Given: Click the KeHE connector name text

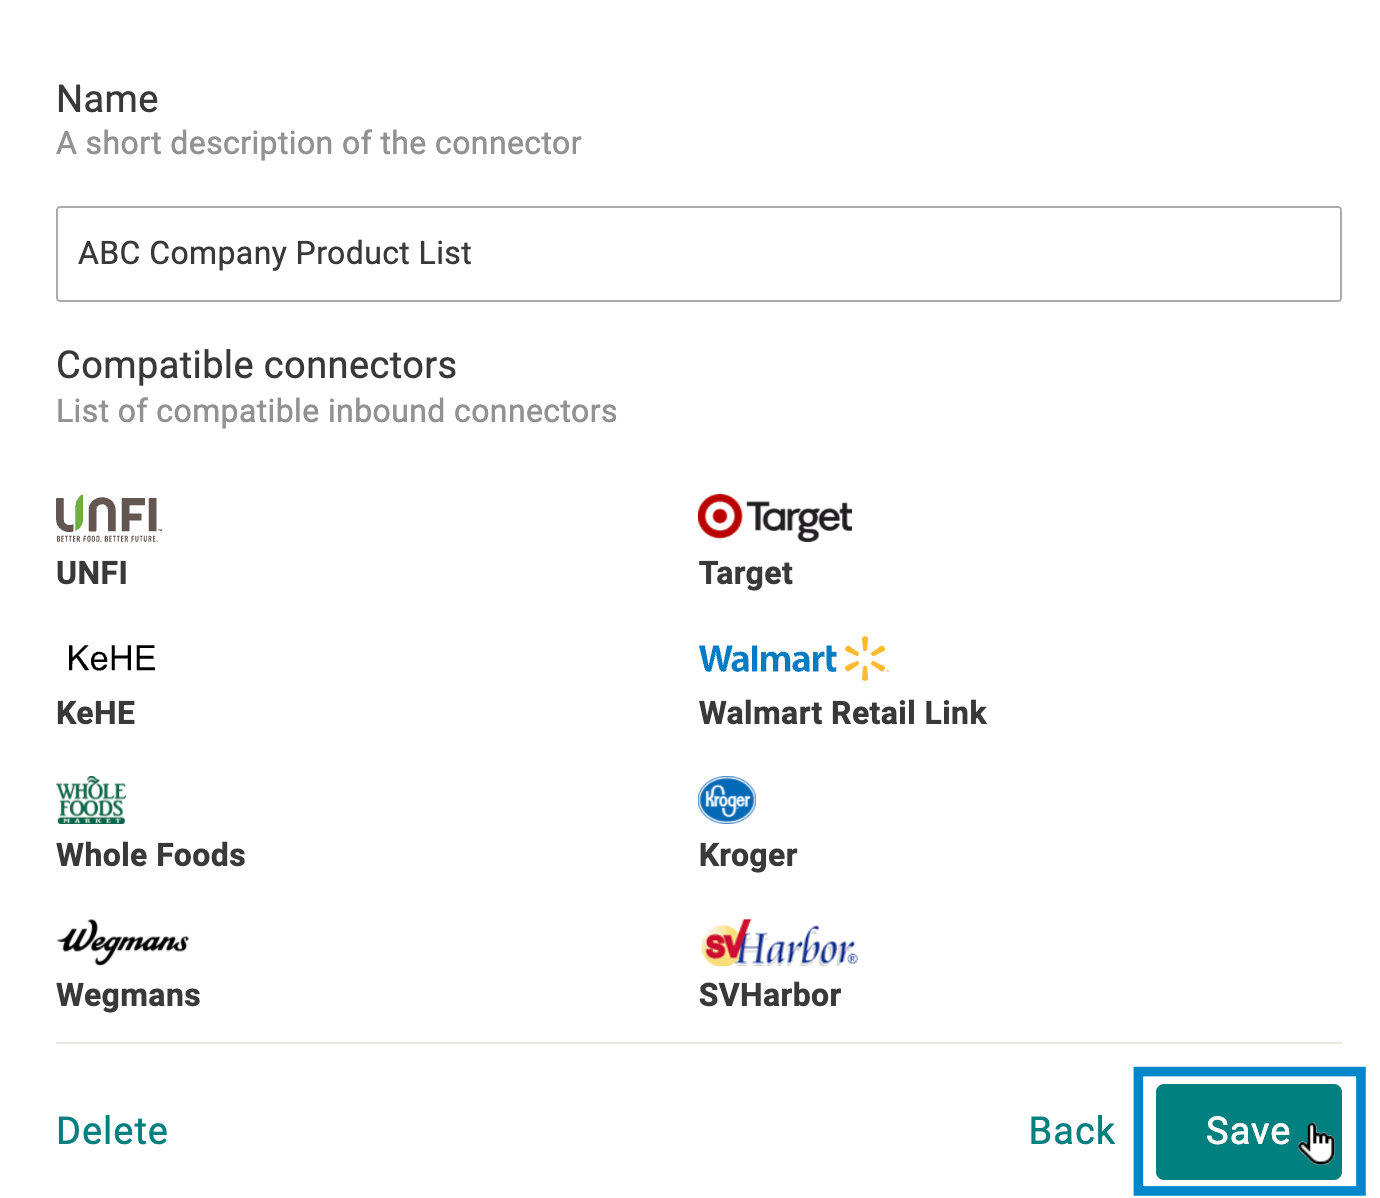Looking at the screenshot, I should (96, 713).
